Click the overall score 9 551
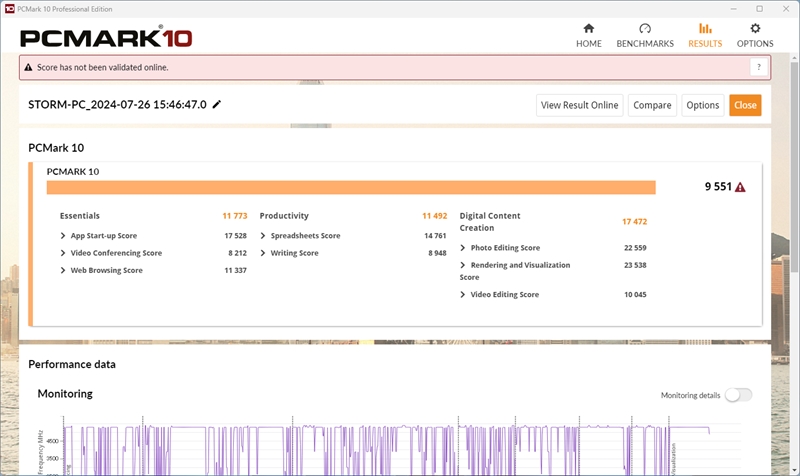The height and width of the screenshot is (476, 800). tap(718, 187)
